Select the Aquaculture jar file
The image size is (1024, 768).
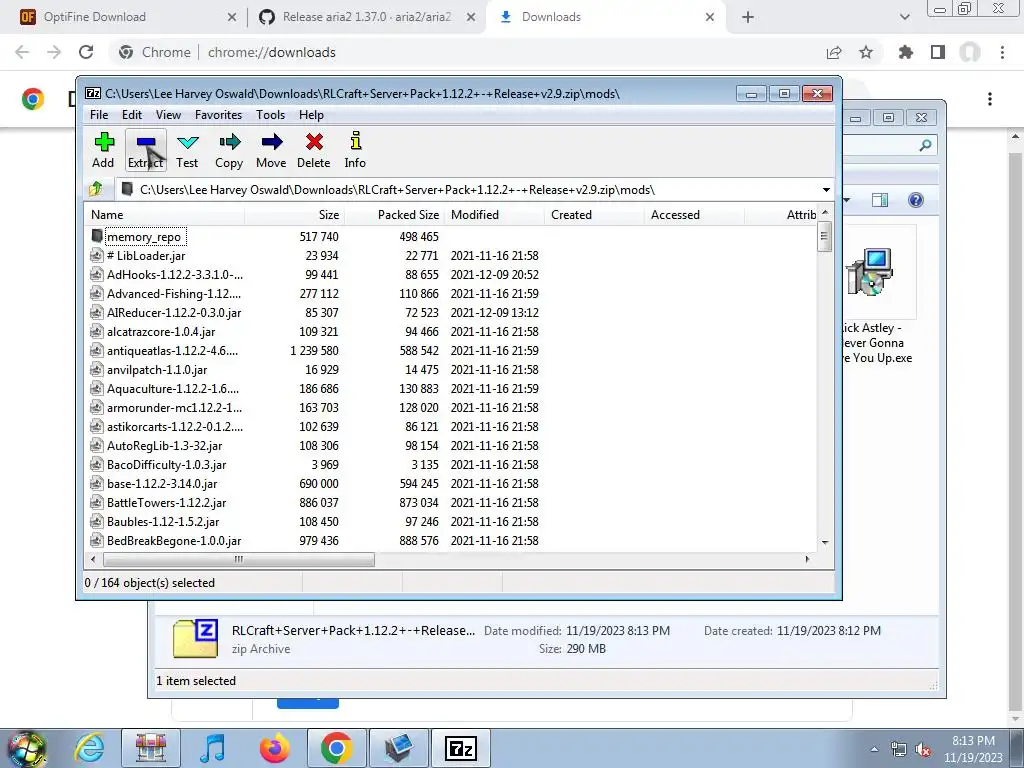(x=173, y=389)
